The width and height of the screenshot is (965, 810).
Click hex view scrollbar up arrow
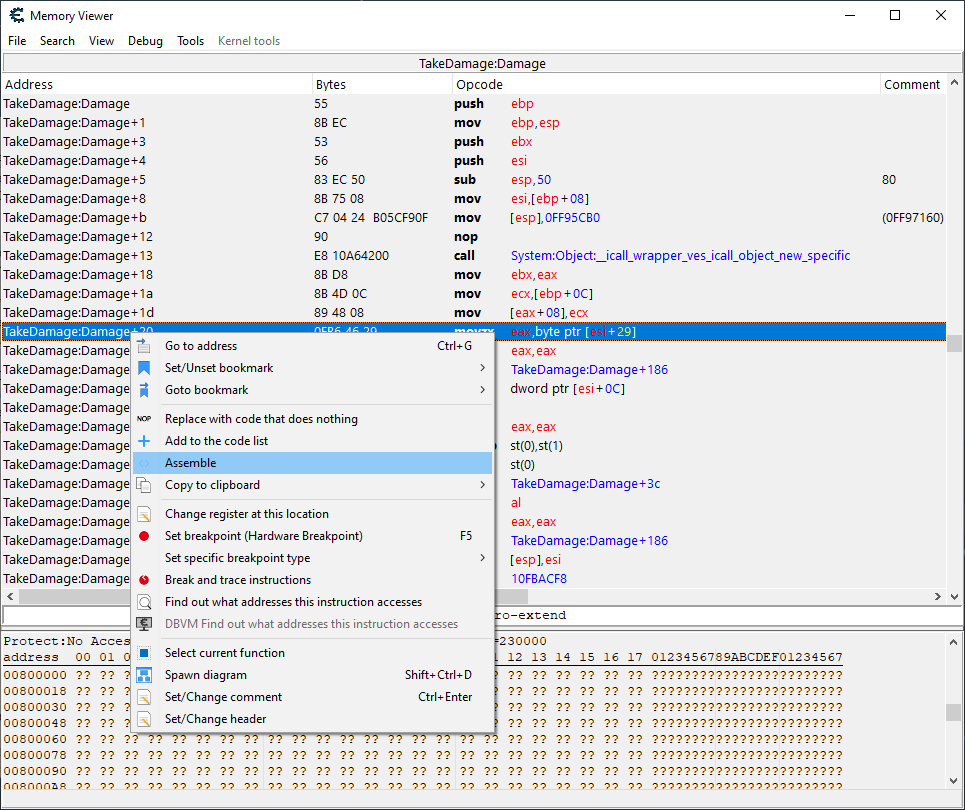pyautogui.click(x=954, y=642)
